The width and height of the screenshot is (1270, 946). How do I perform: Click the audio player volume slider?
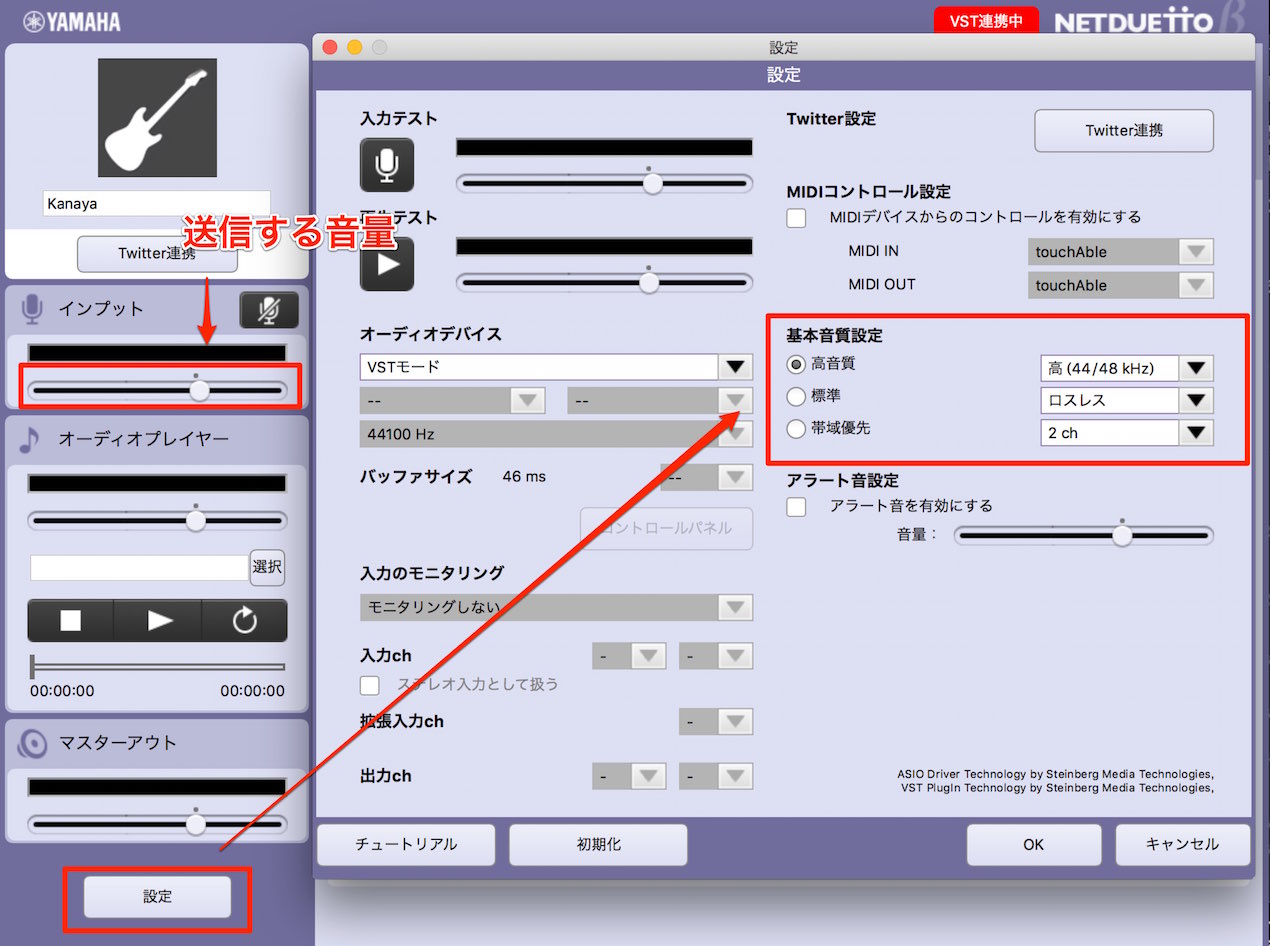click(157, 520)
